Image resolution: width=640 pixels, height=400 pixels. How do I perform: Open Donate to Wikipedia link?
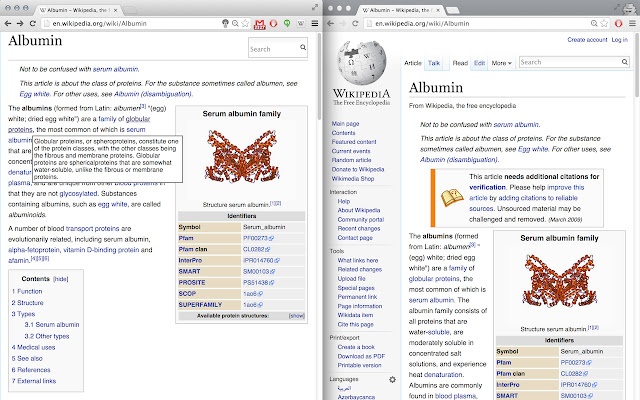coord(358,169)
